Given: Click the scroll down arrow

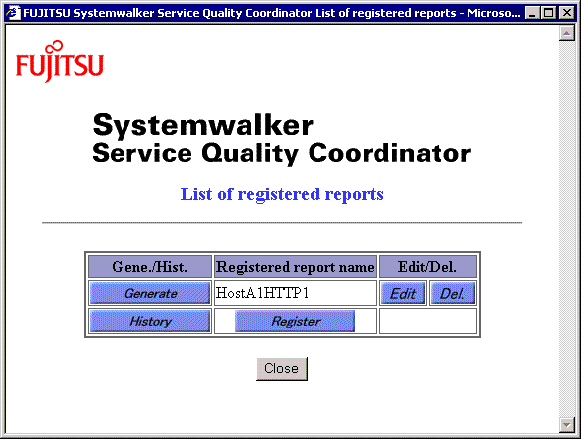Looking at the screenshot, I should click(x=567, y=425).
